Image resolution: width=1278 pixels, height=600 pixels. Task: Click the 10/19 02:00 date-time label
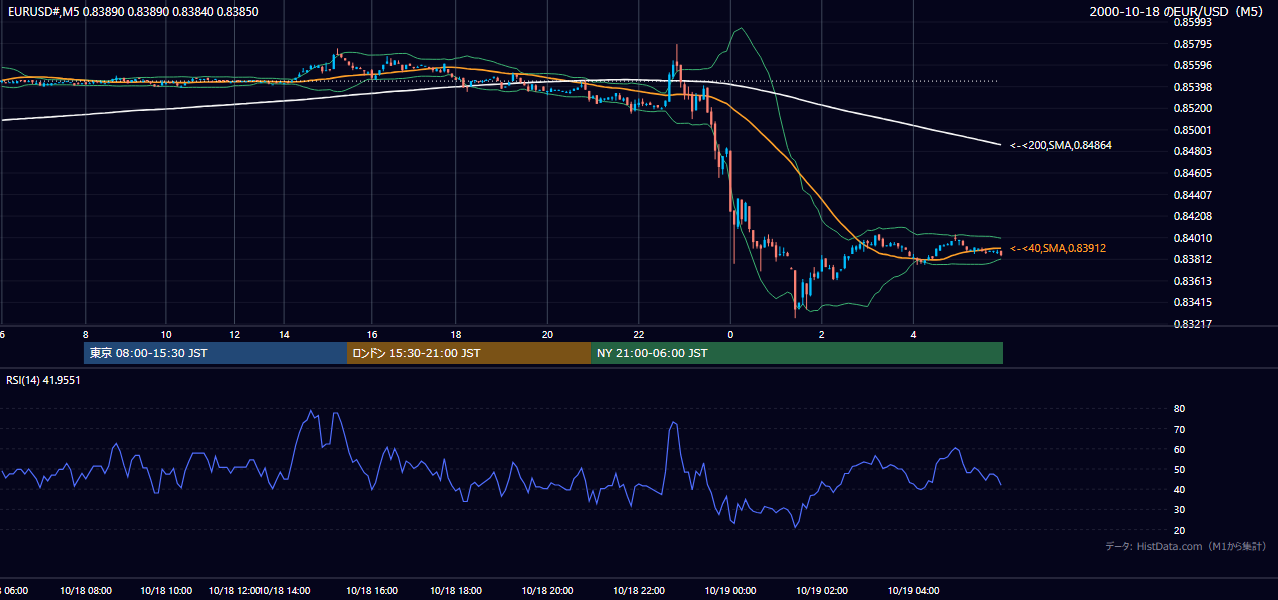point(822,590)
